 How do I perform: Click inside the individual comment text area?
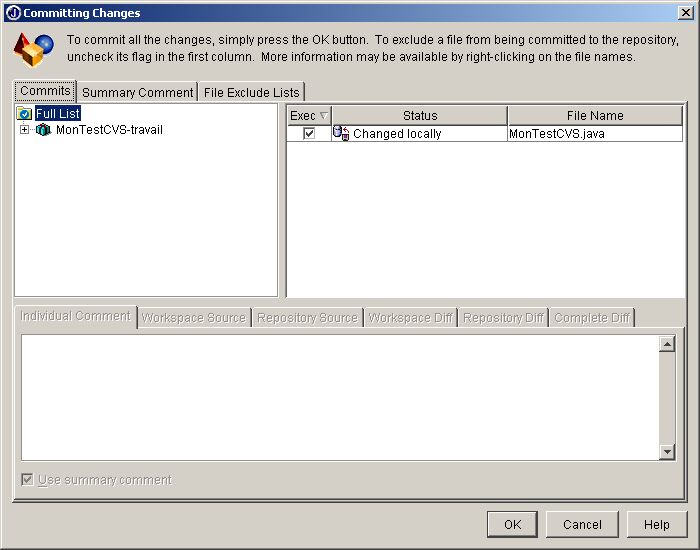pyautogui.click(x=340, y=397)
